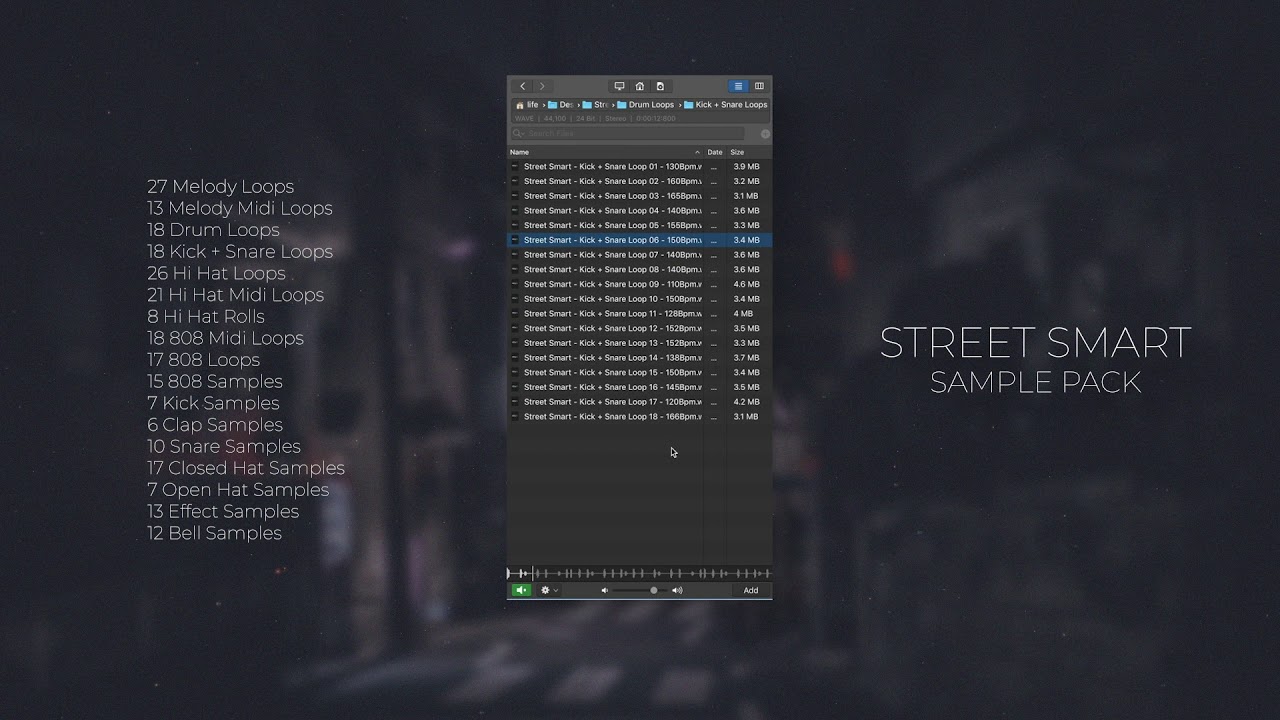Open the search magnifier dropdown
The height and width of the screenshot is (720, 1280).
pos(518,133)
